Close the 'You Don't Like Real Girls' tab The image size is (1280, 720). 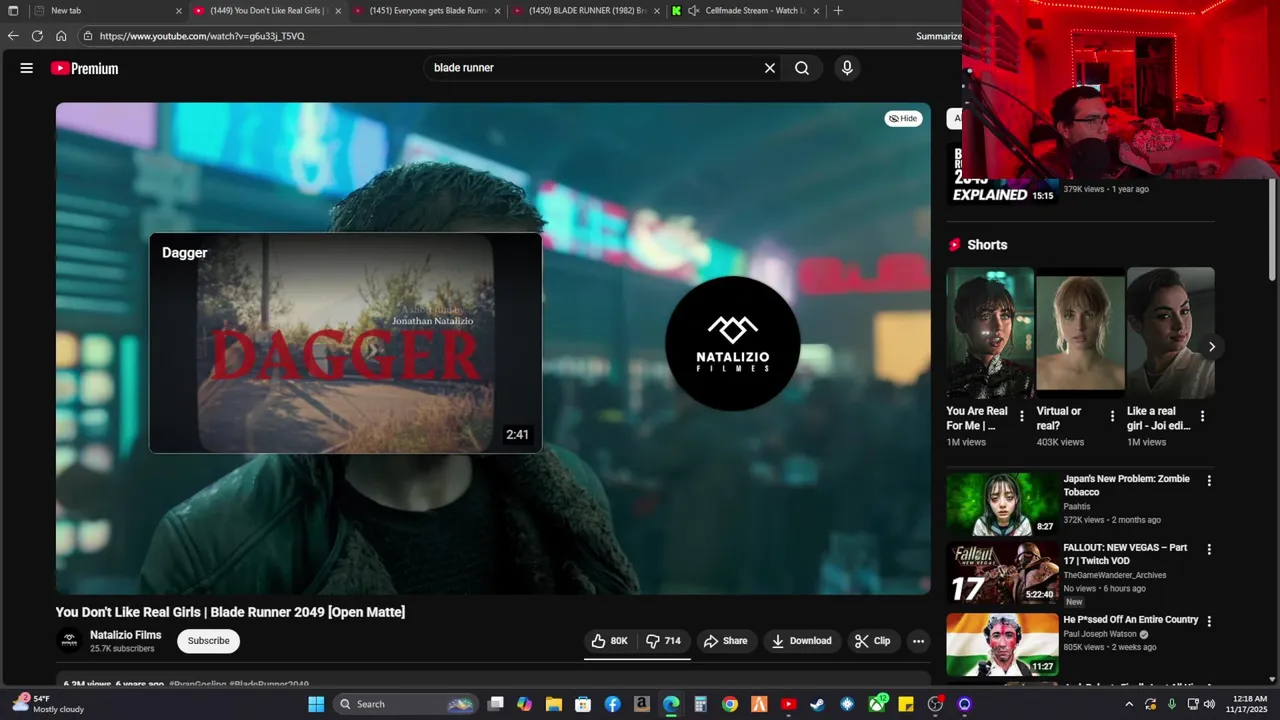[338, 11]
